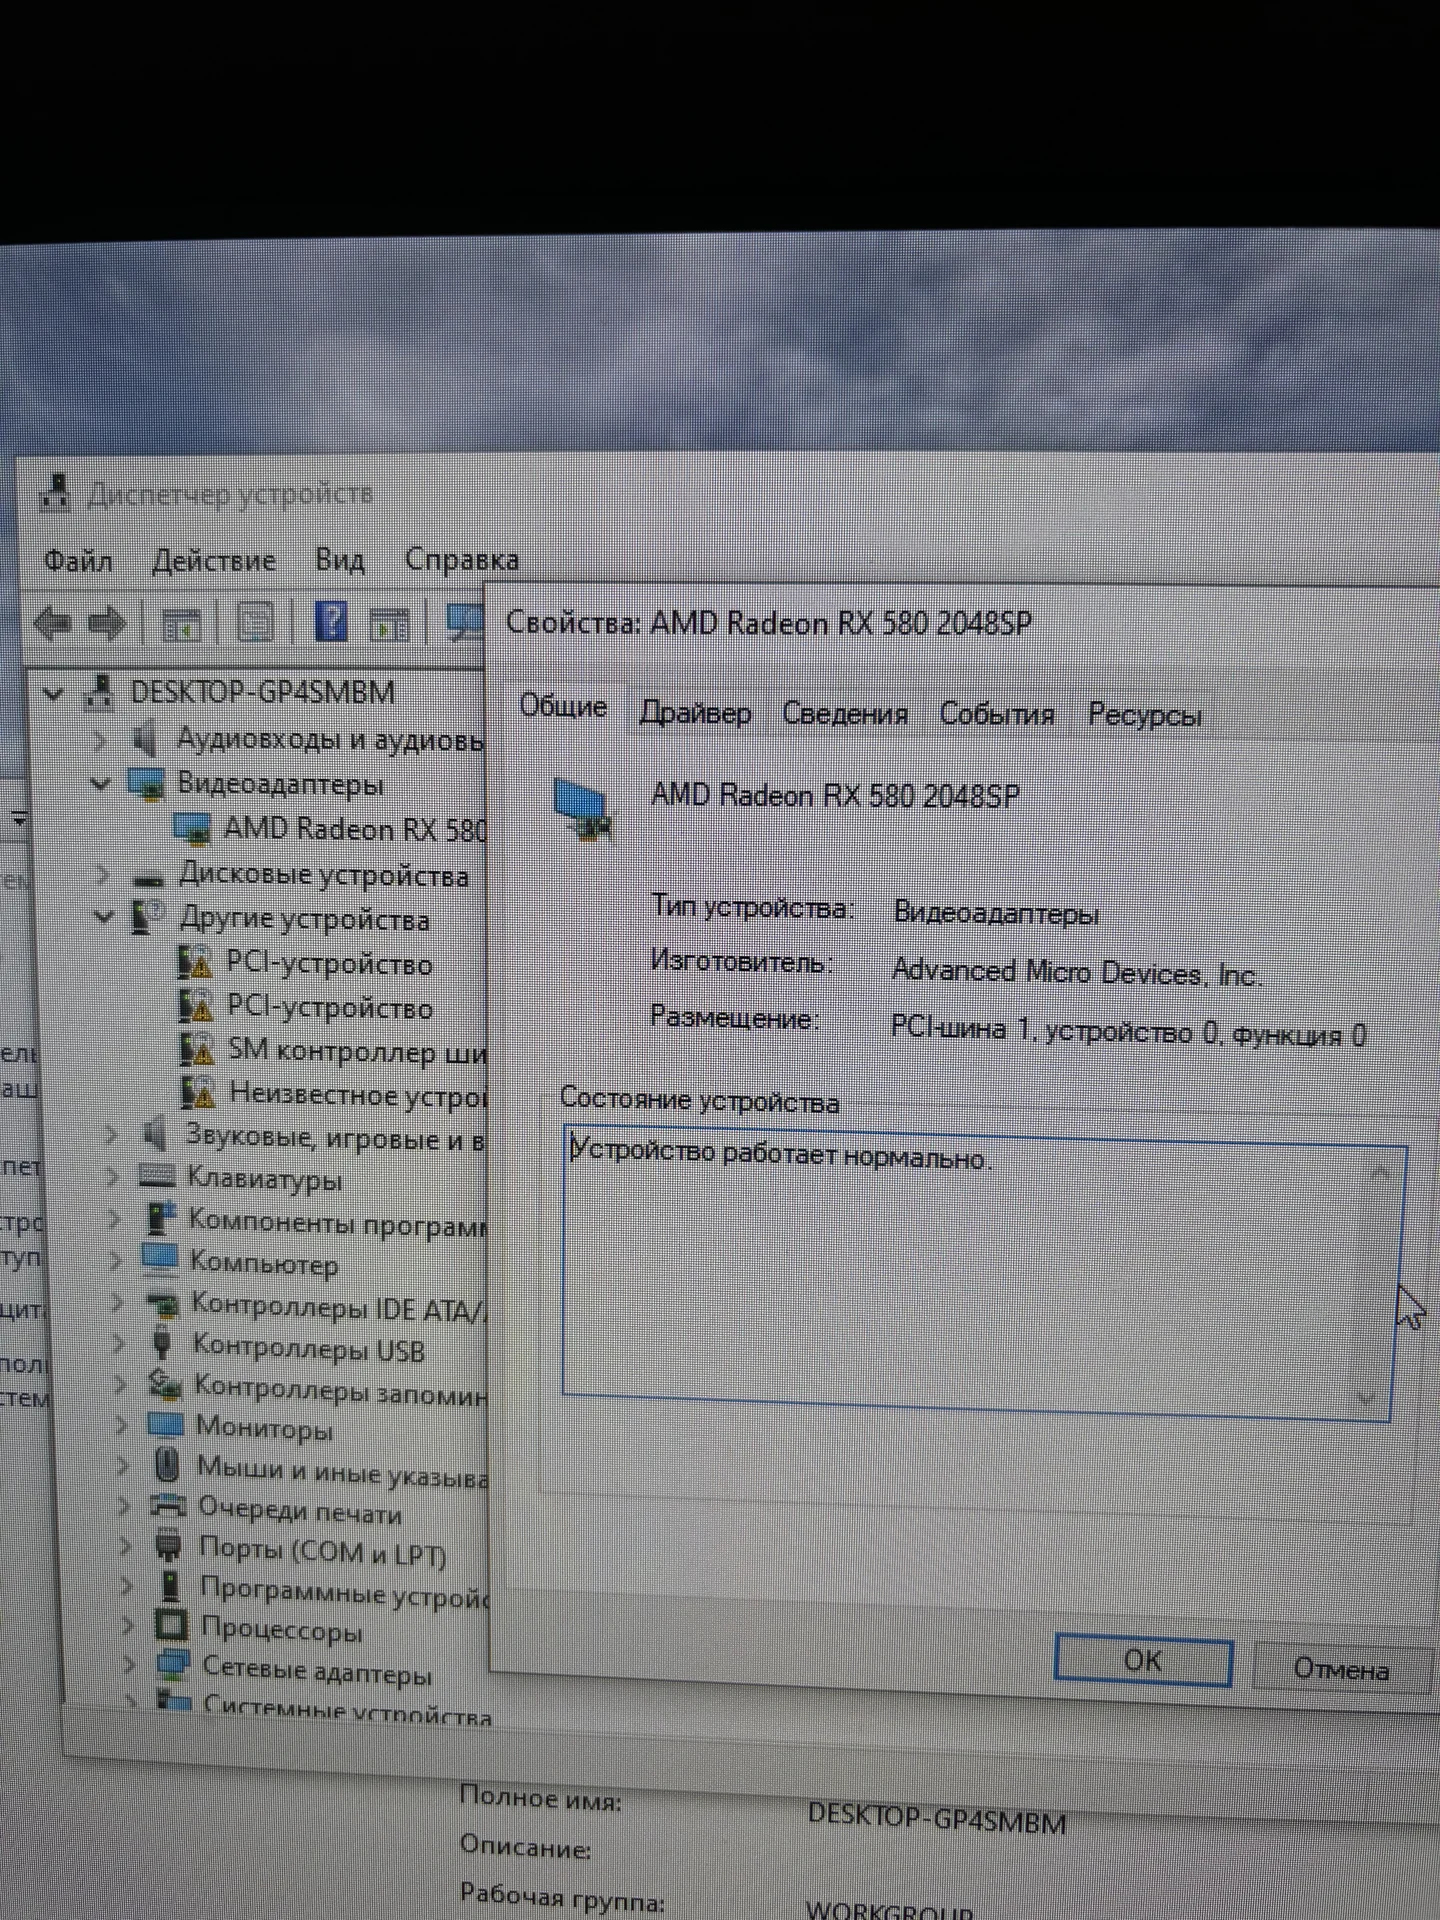This screenshot has height=1920, width=1440.
Task: Select the AMD Radeon RX 580 adapter icon in tree
Action: click(x=193, y=828)
